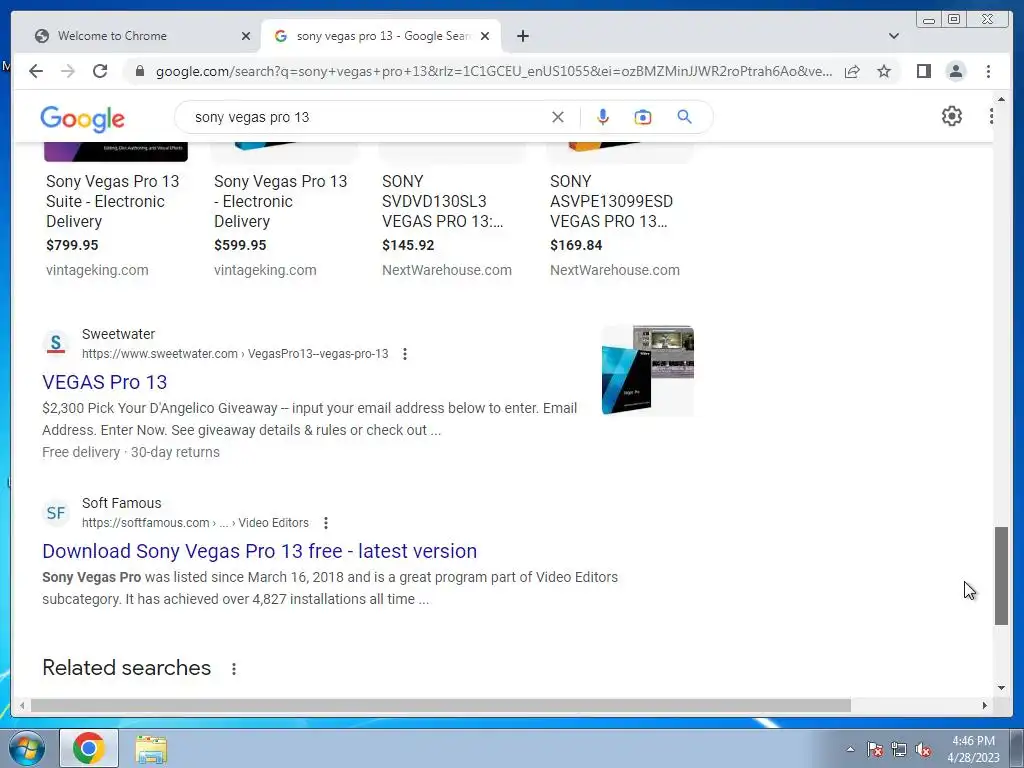1024x768 pixels.
Task: Click the page scroll up arrow
Action: tap(1001, 99)
